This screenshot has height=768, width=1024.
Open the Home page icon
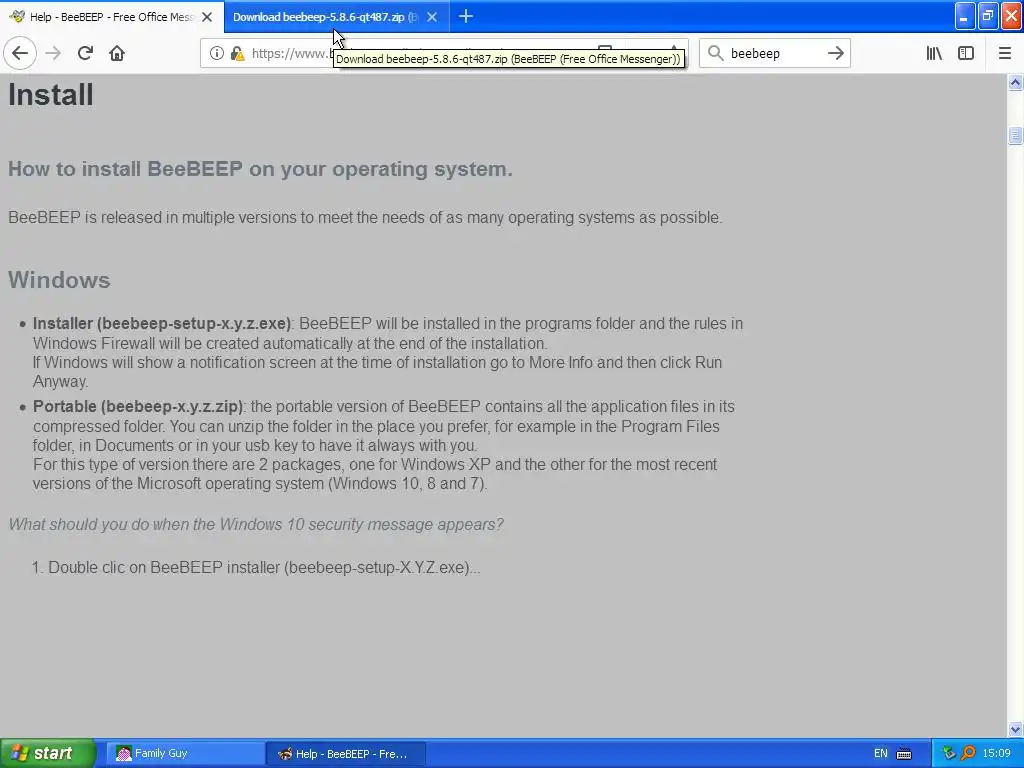pyautogui.click(x=117, y=53)
